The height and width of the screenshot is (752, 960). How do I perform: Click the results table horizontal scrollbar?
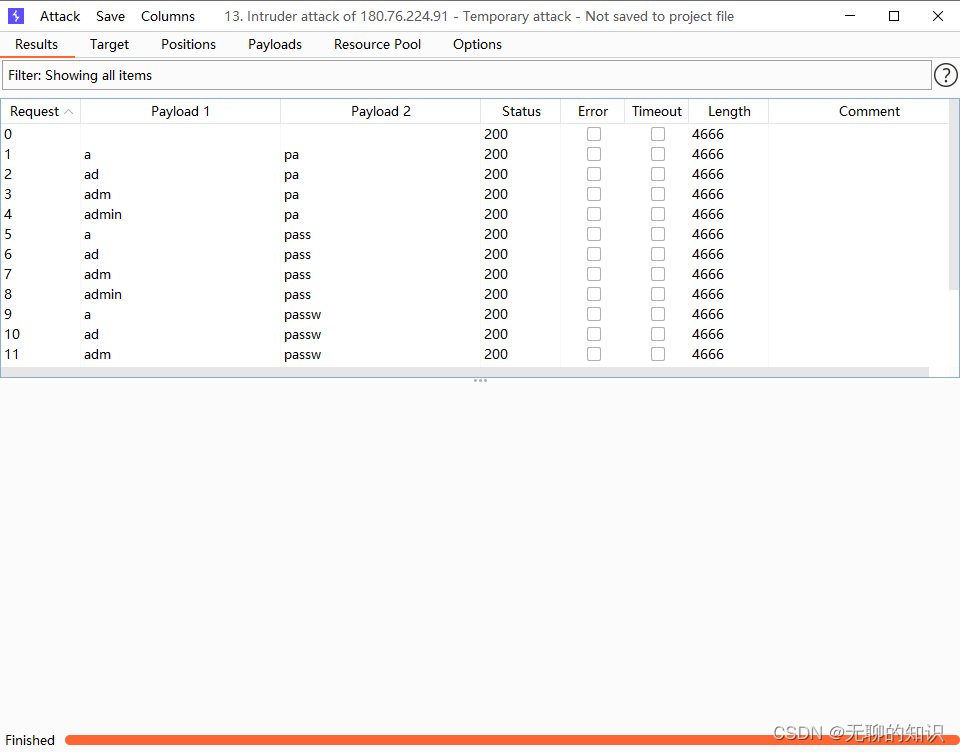[x=465, y=372]
